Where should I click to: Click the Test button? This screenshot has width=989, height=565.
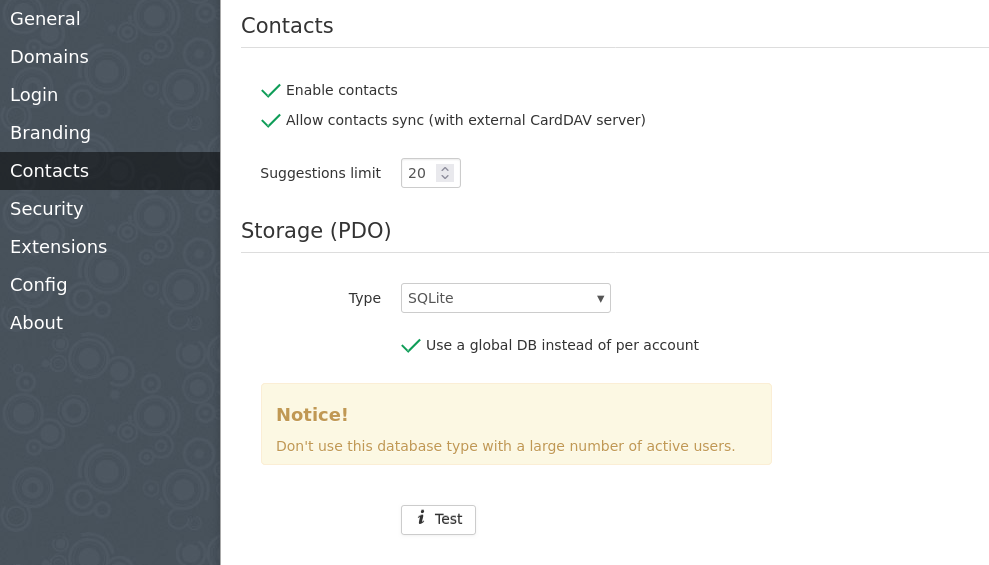pos(438,520)
